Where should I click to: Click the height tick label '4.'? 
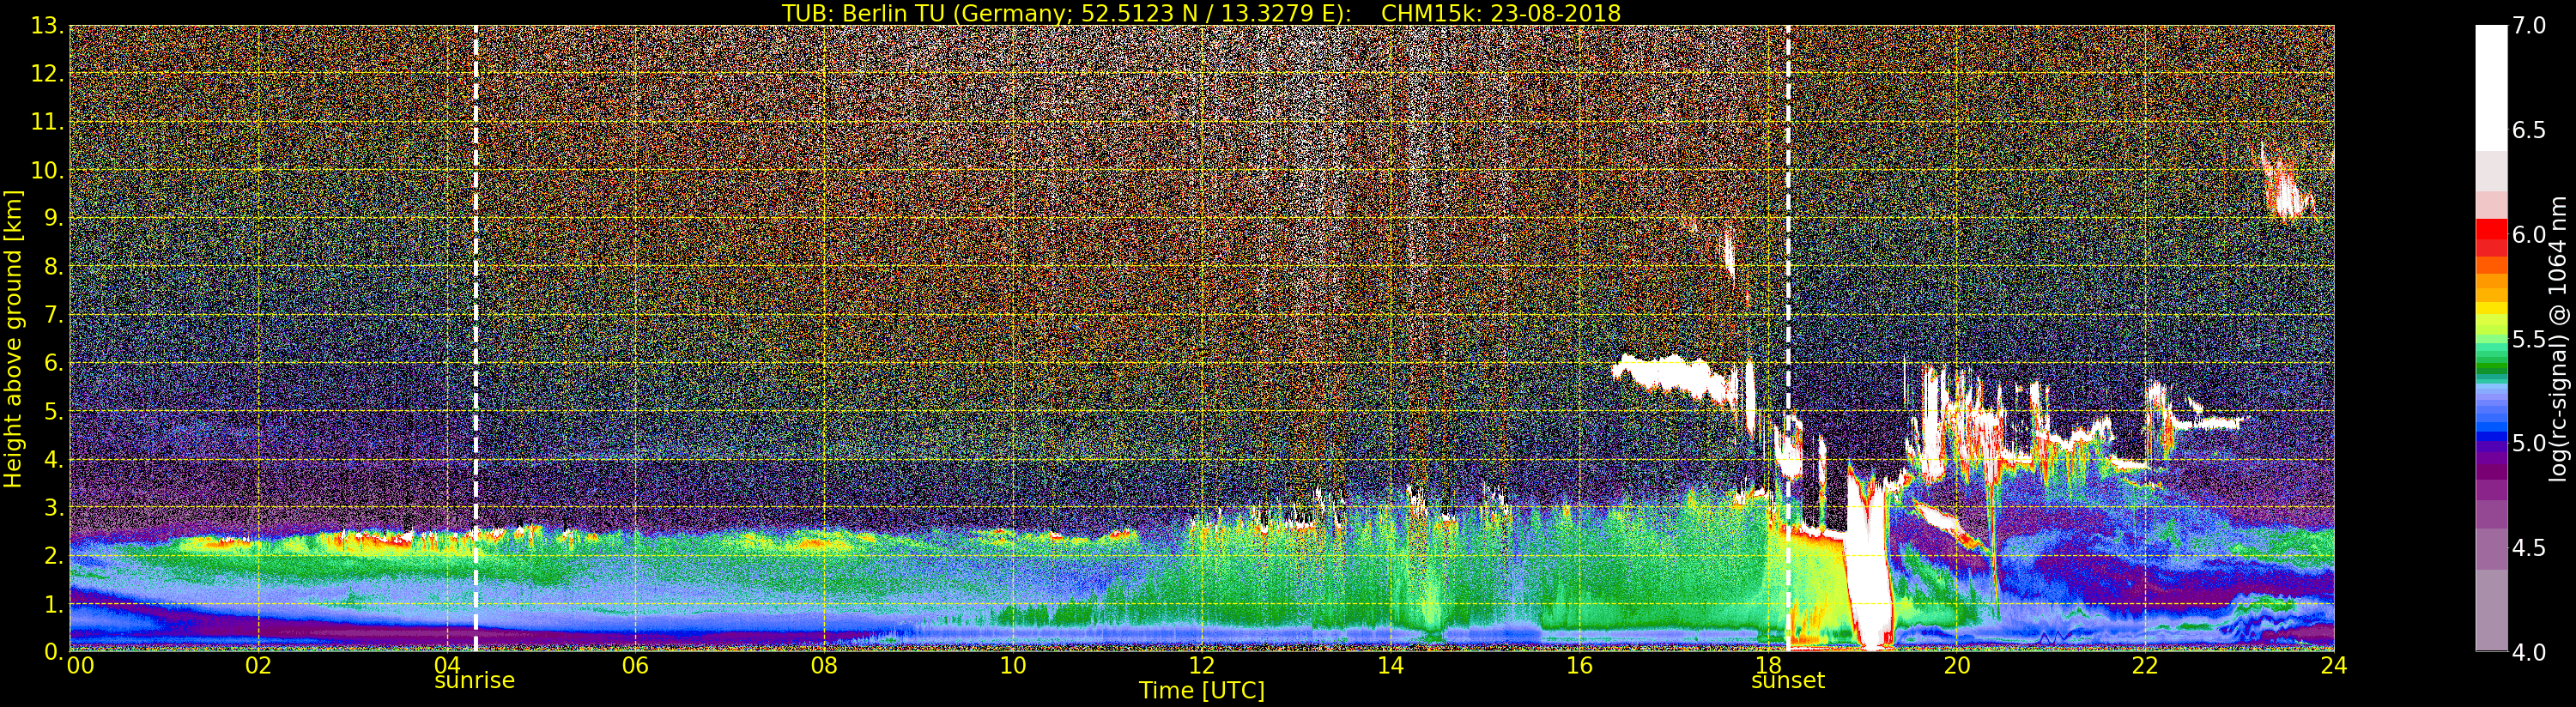pyautogui.click(x=53, y=459)
